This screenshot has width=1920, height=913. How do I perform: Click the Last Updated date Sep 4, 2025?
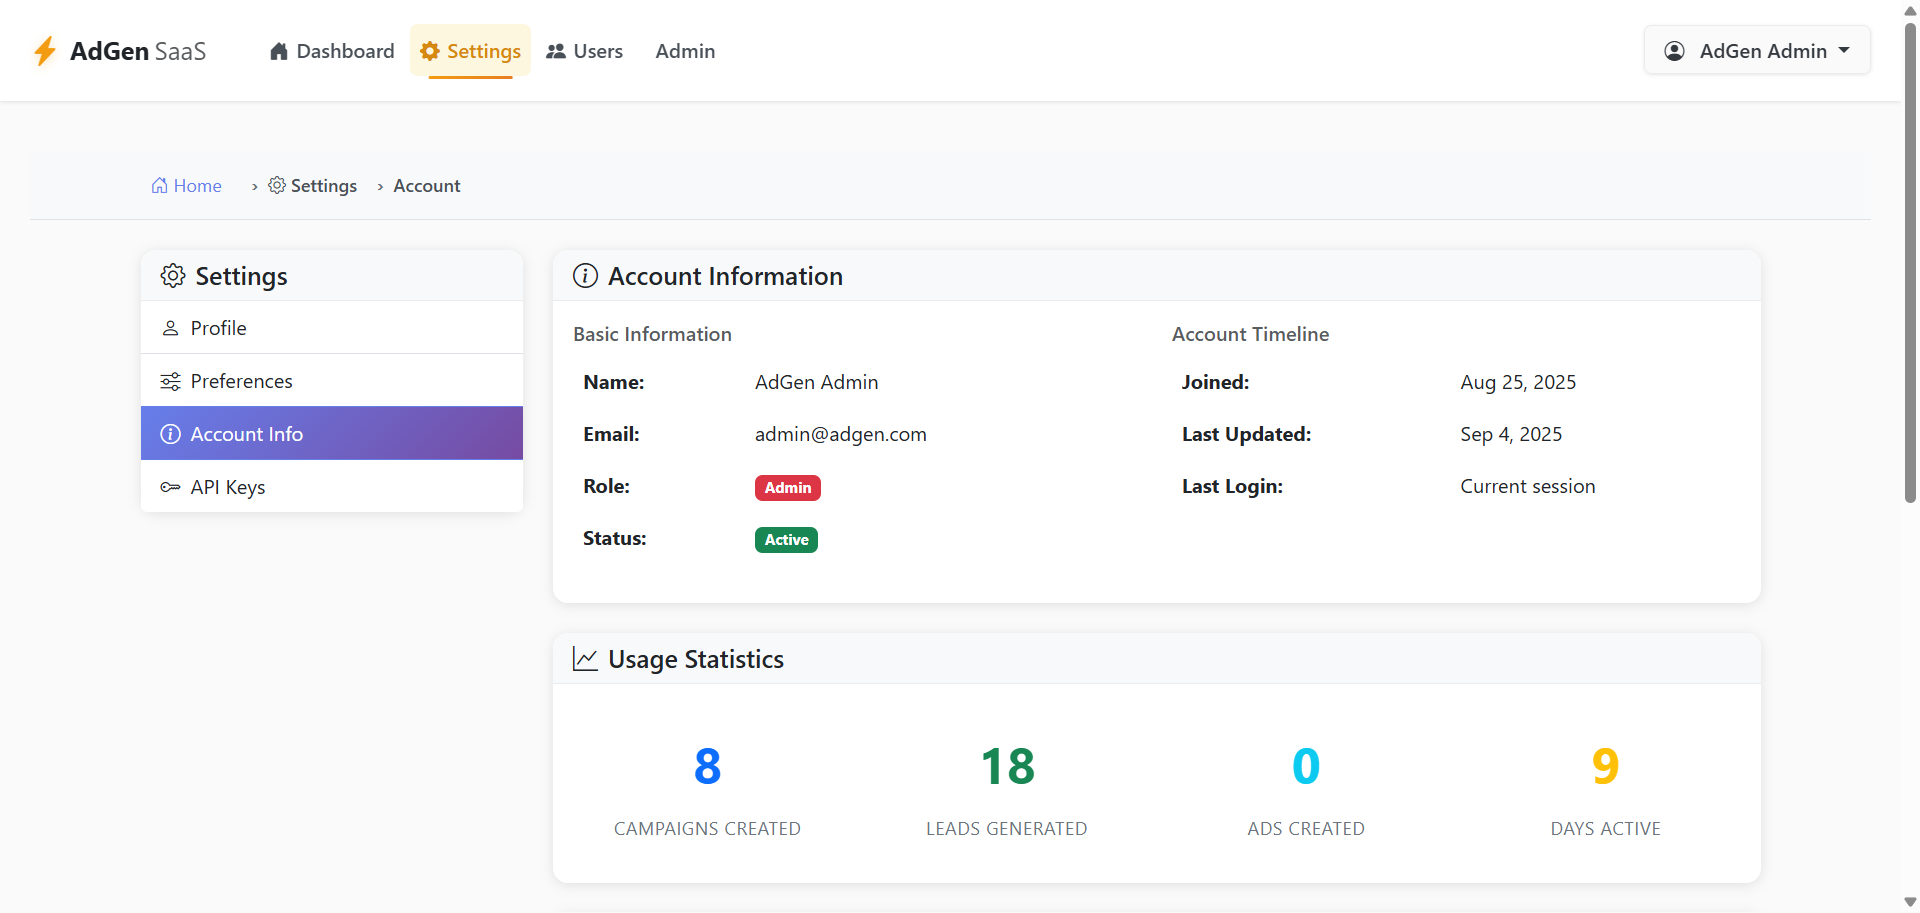click(x=1511, y=435)
